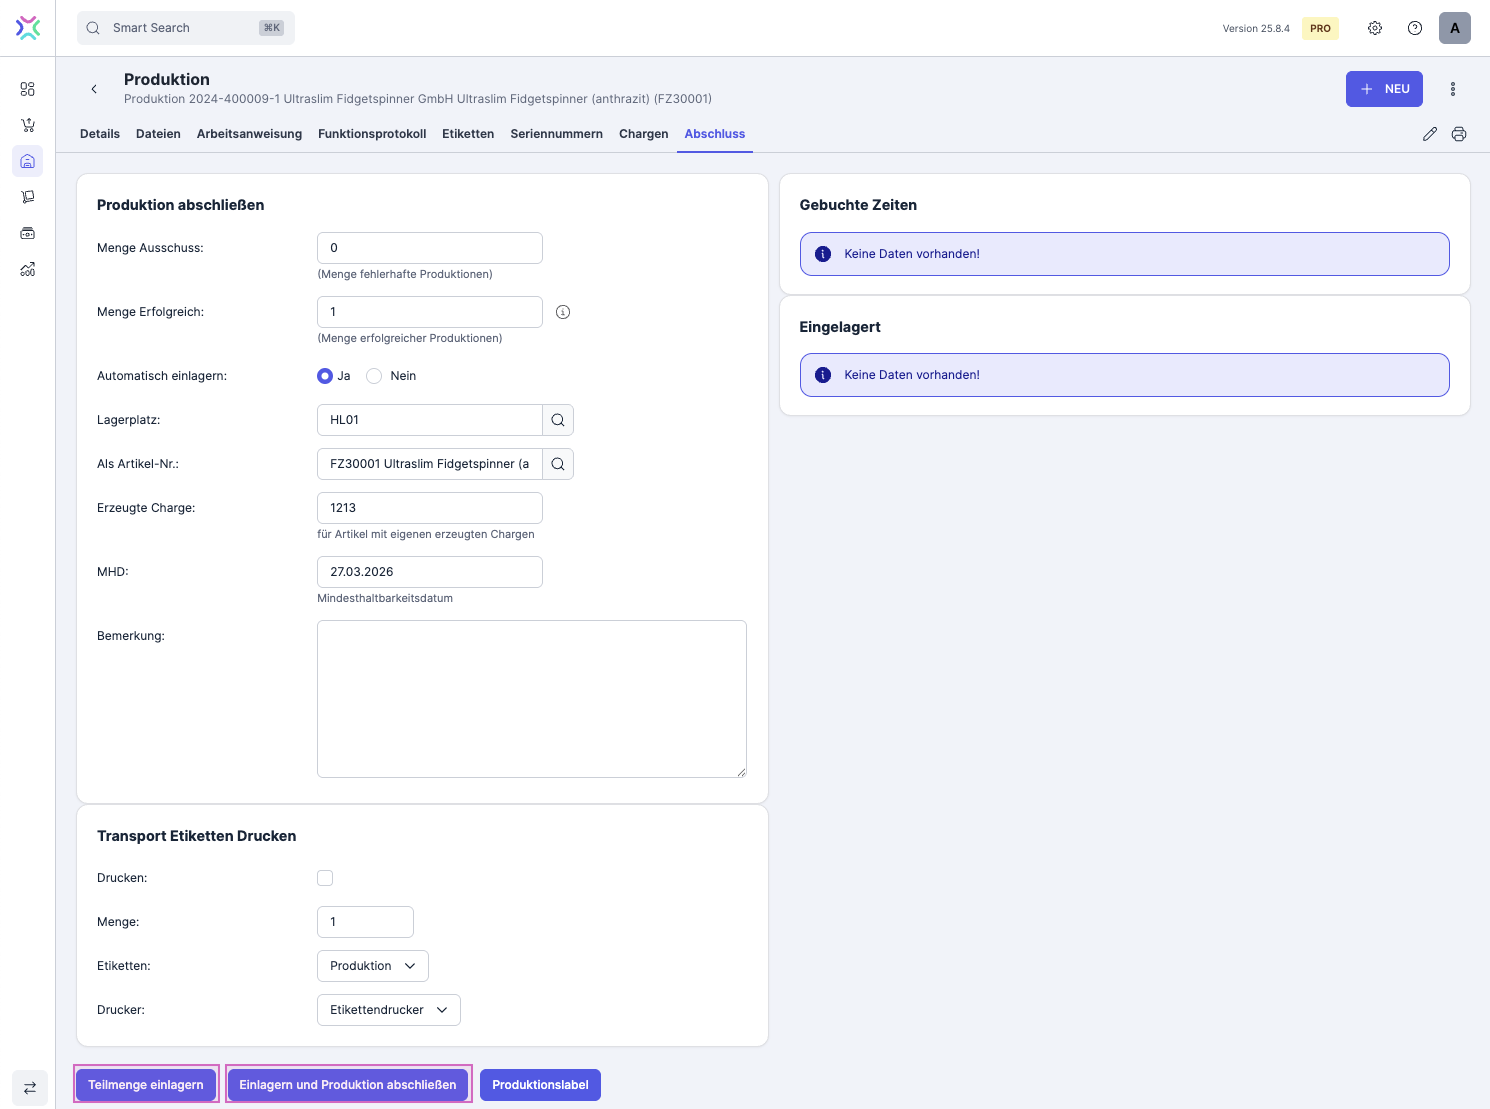
Task: Click the search icon beside Lagerplatz field
Action: [558, 420]
